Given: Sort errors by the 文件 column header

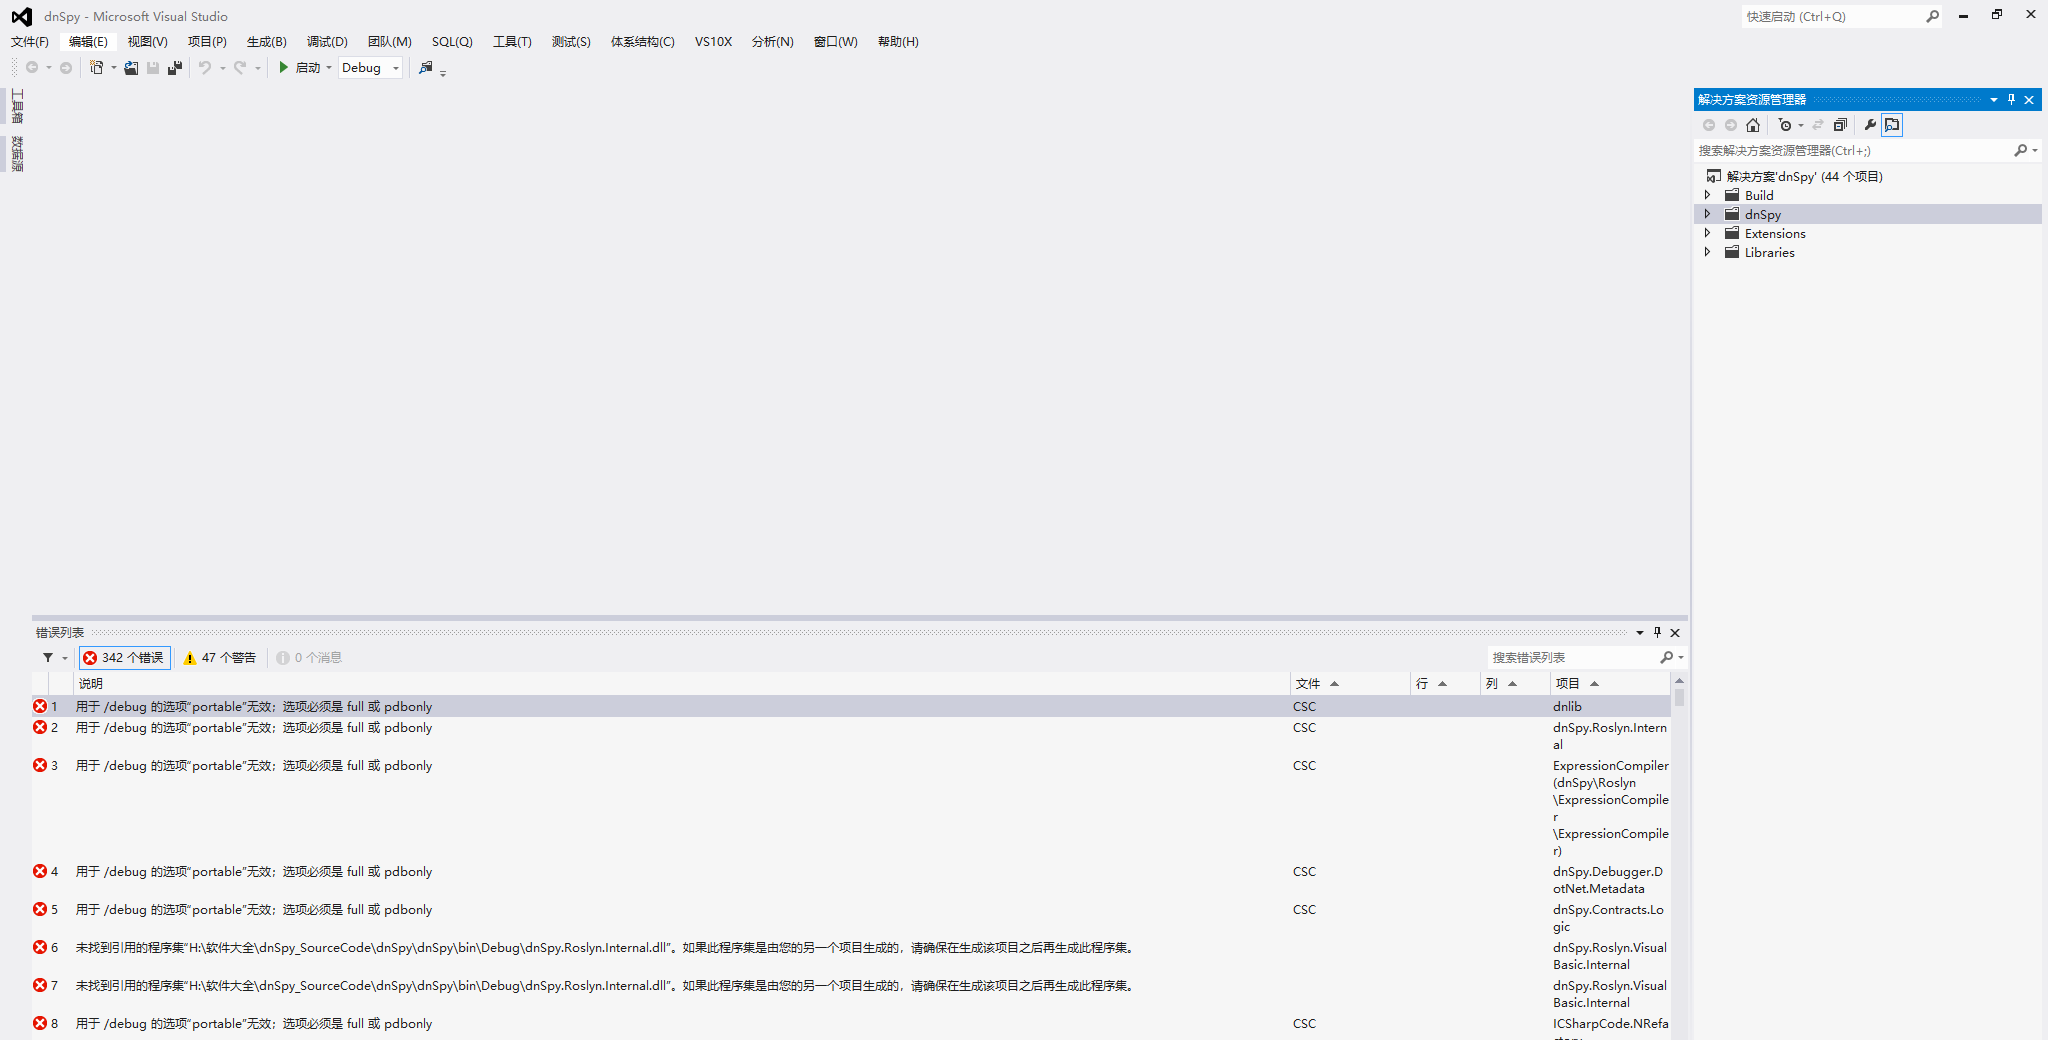Looking at the screenshot, I should [x=1350, y=683].
